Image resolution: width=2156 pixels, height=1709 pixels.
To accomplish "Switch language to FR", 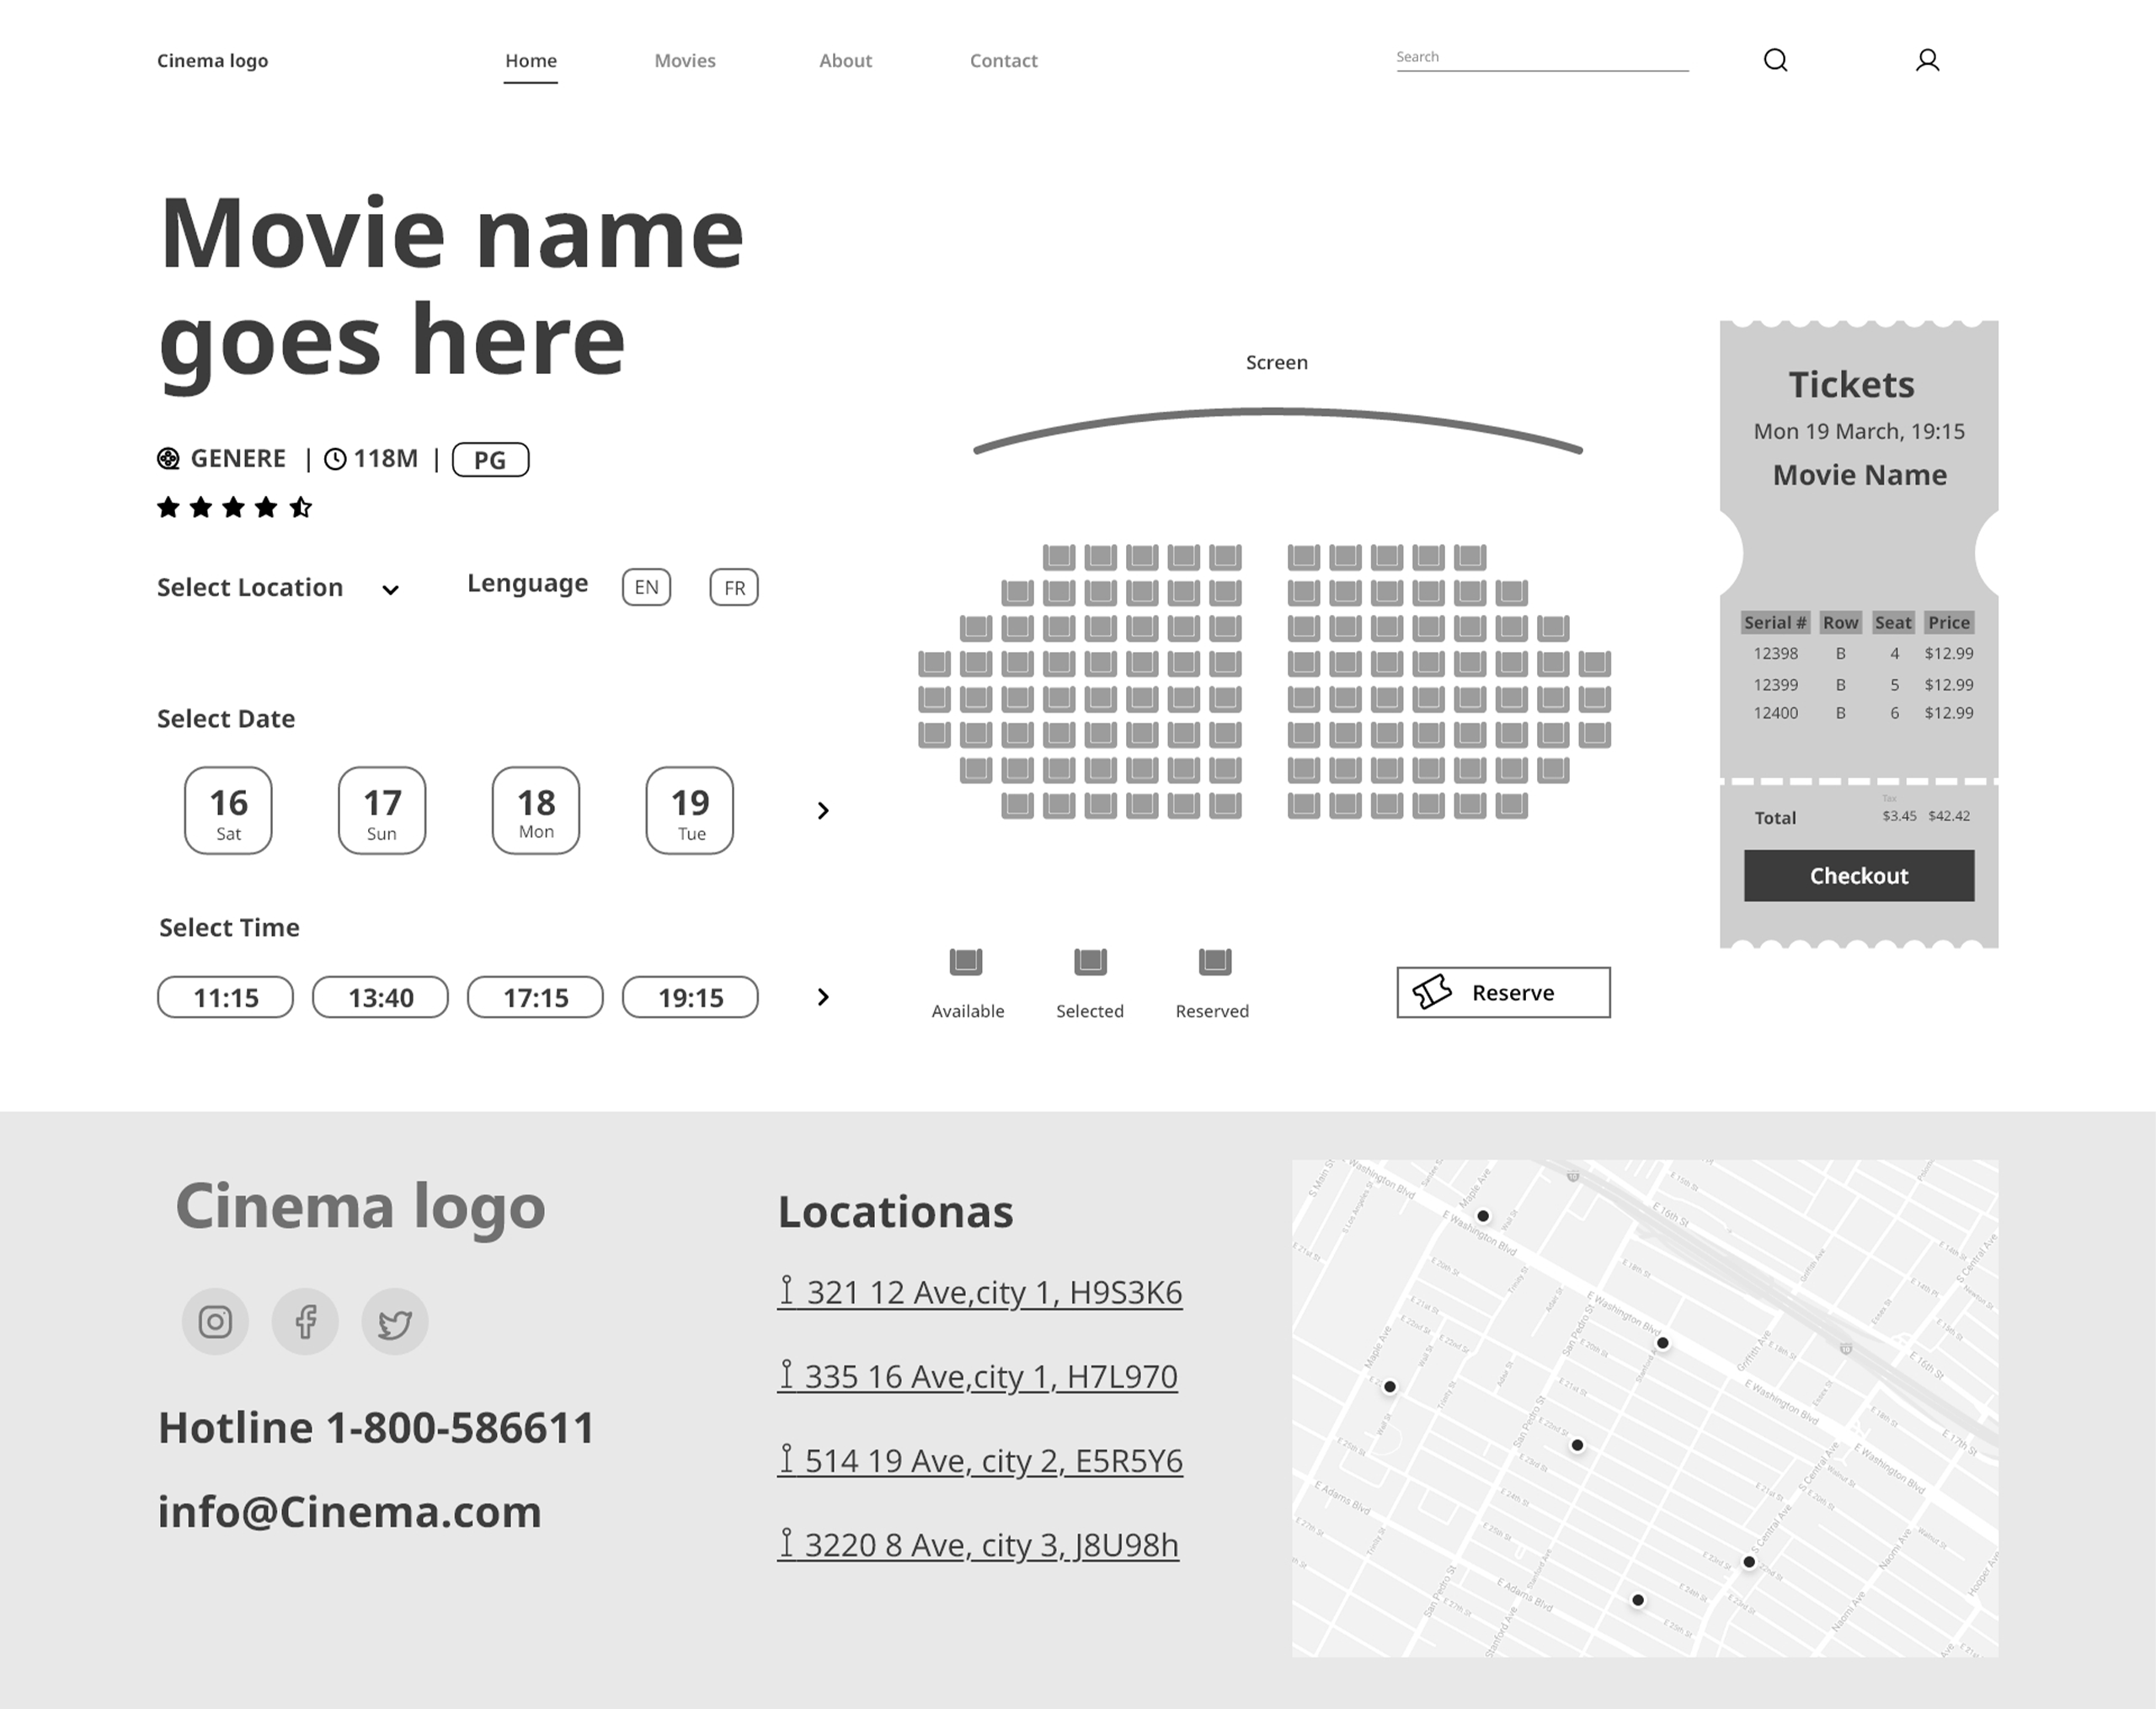I will 733,587.
